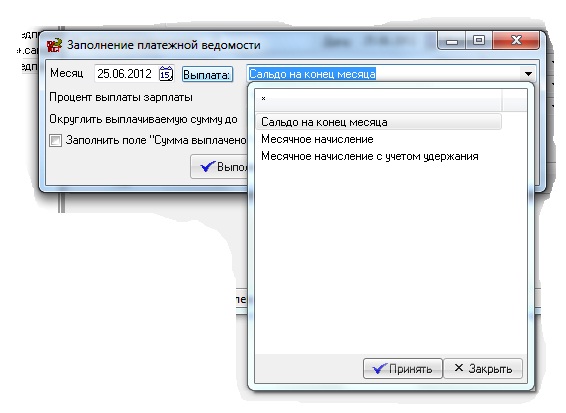Click the Выплата: button
The height and width of the screenshot is (413, 566).
207,75
